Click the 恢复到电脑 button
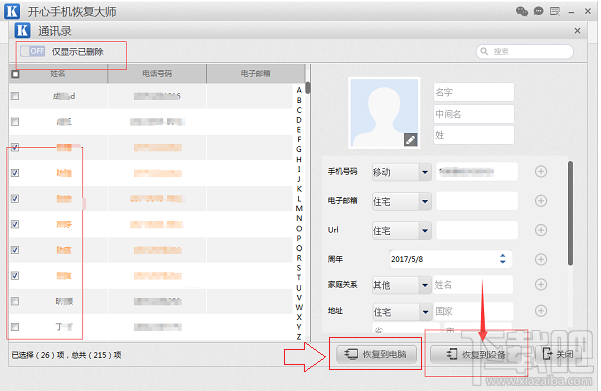This screenshot has height=391, width=601. pyautogui.click(x=376, y=354)
